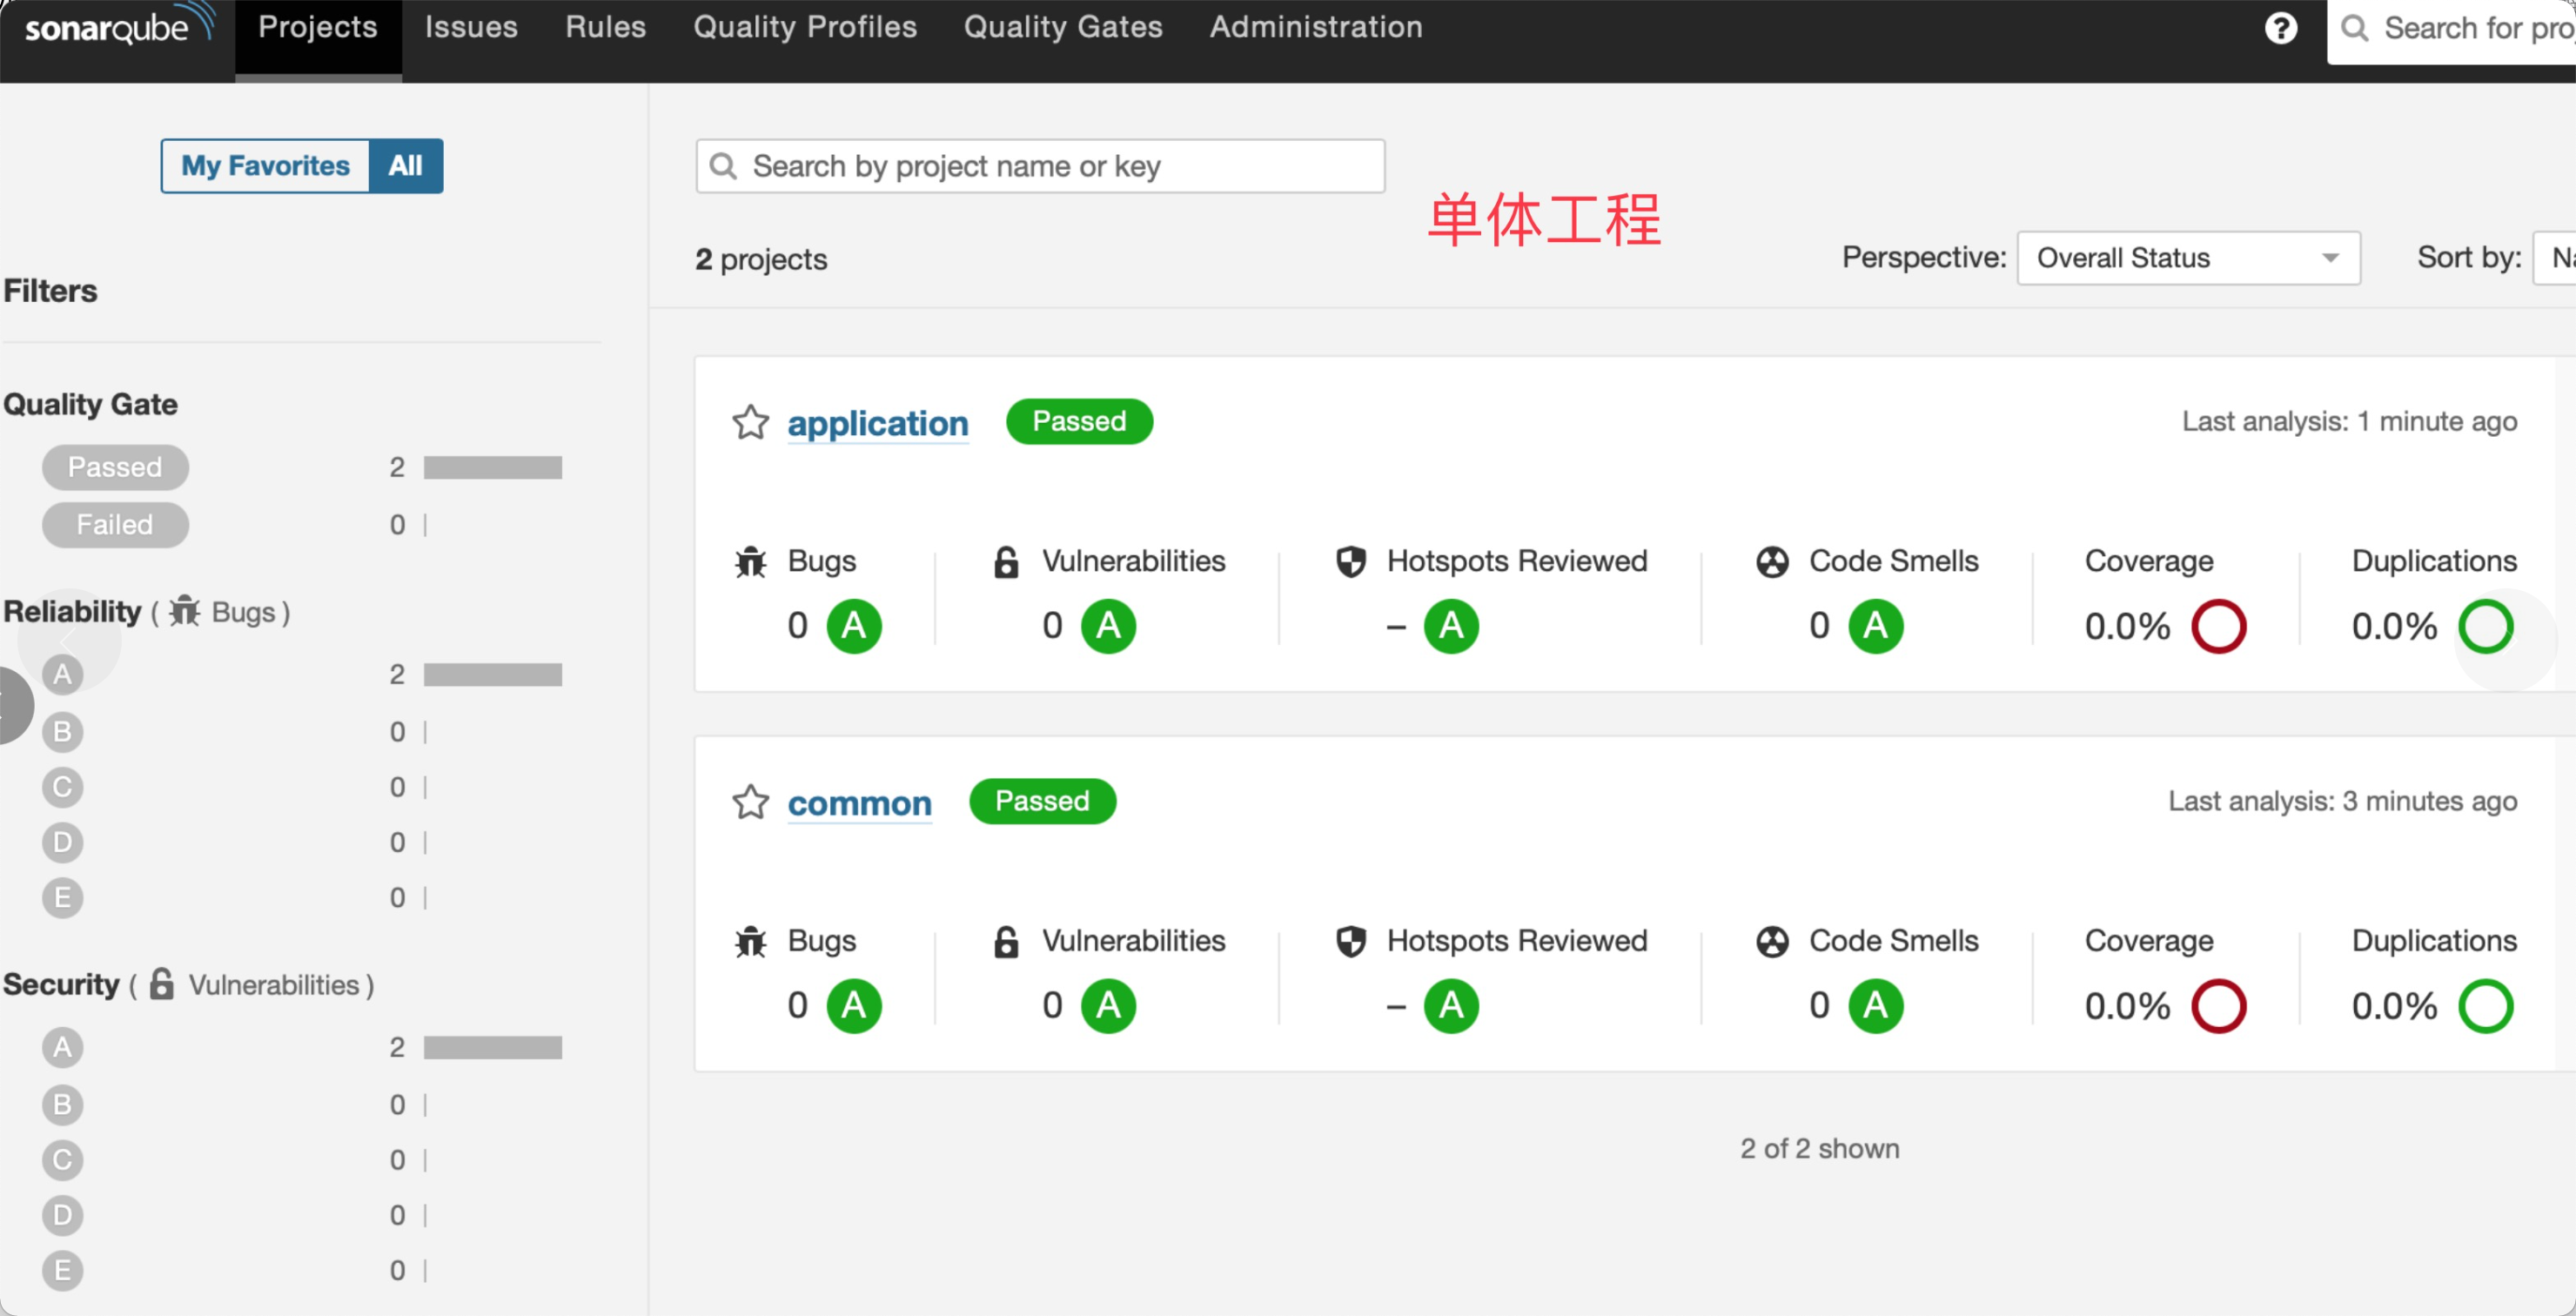
Task: Filter Quality Gate by Passed
Action: [115, 468]
